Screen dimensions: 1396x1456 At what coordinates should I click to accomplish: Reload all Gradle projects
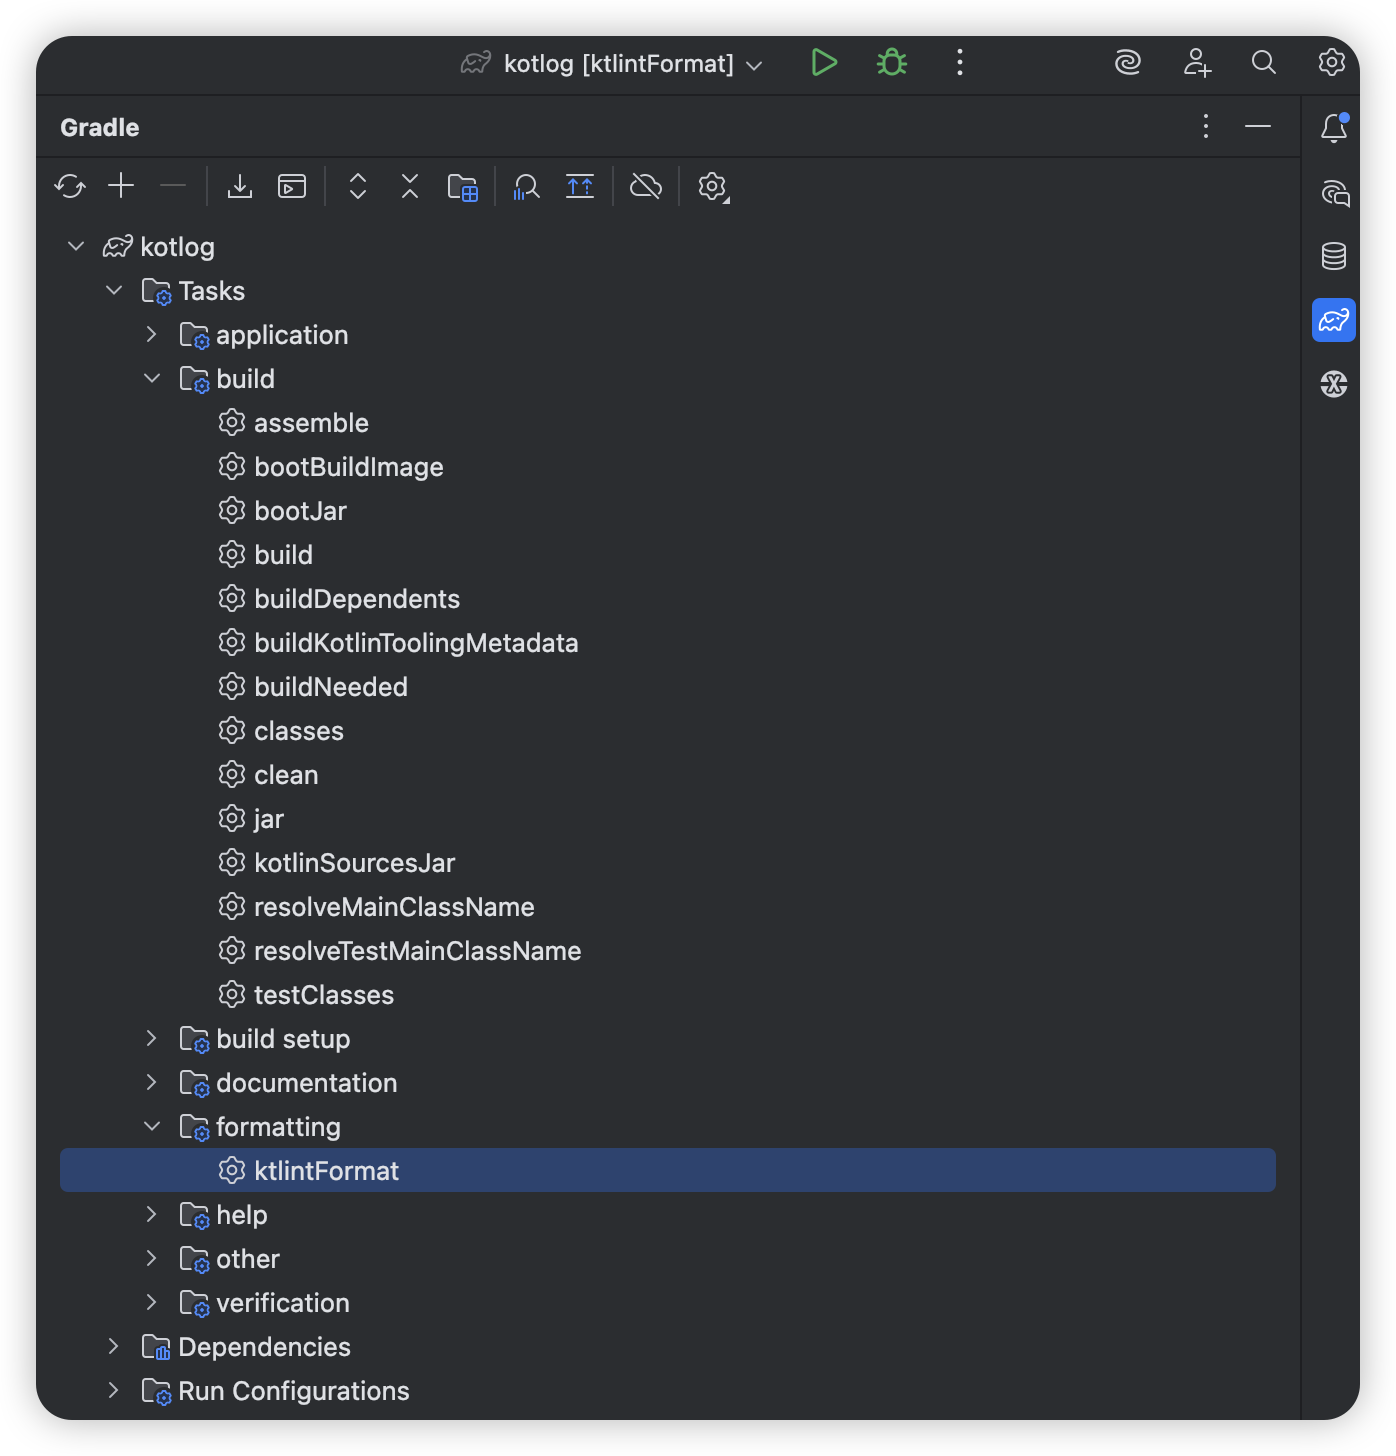click(70, 186)
